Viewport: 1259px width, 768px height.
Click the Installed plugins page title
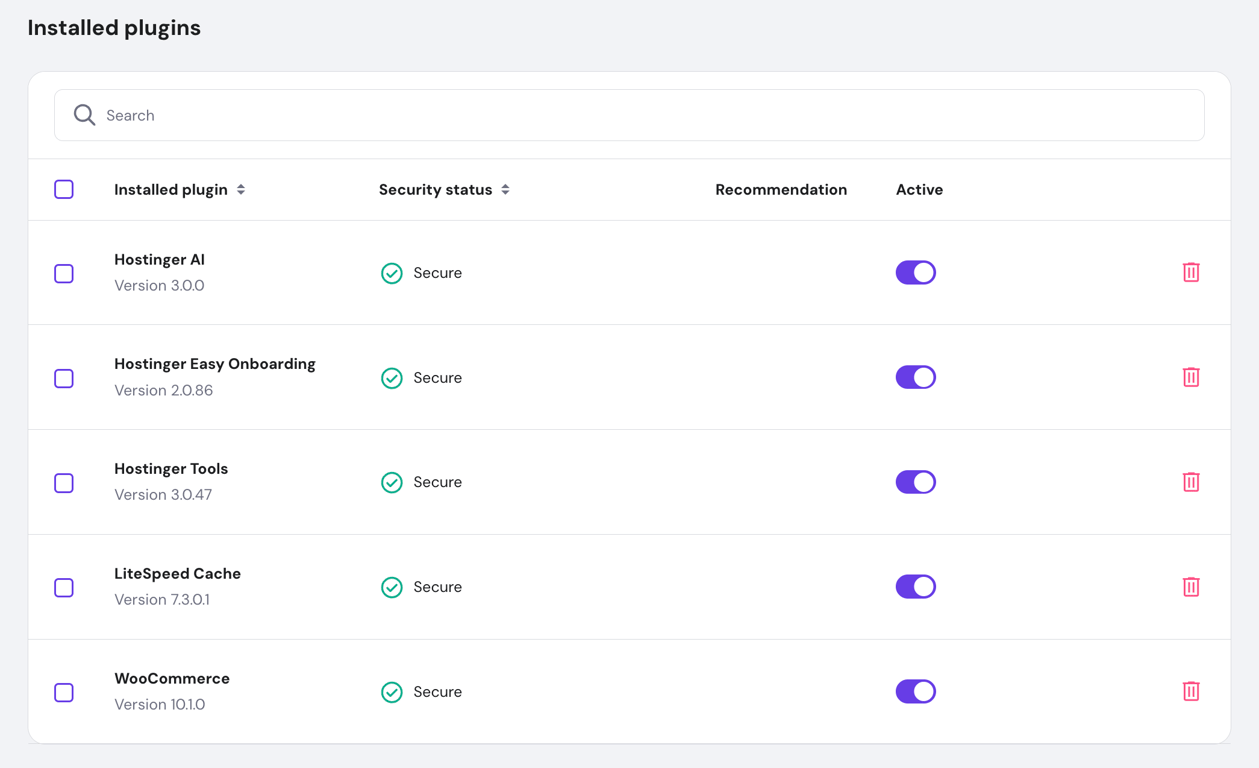[113, 27]
